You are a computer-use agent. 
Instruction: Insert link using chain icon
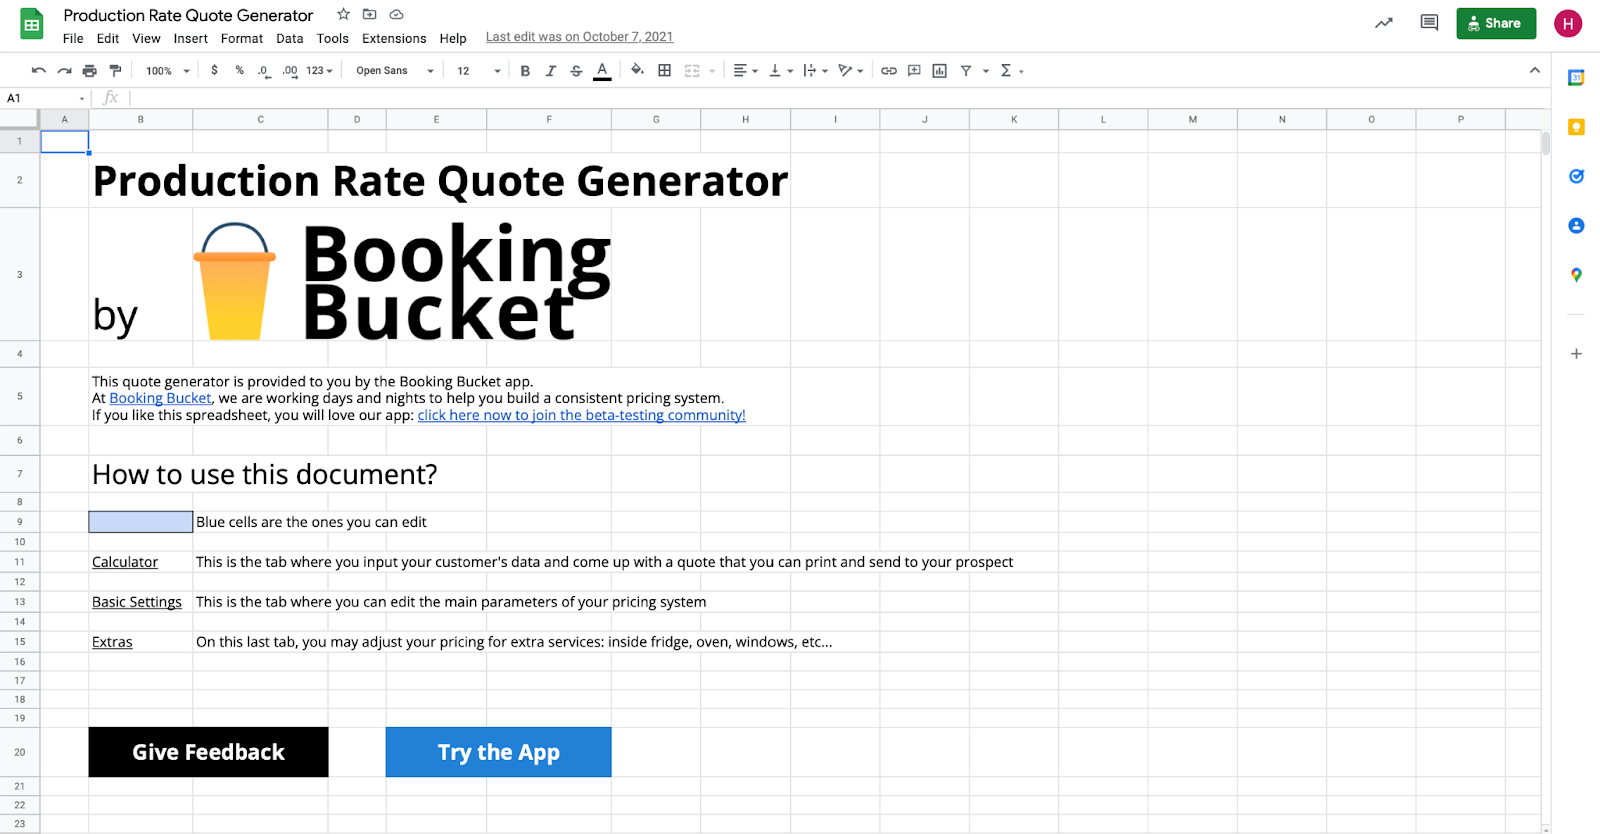tap(888, 71)
